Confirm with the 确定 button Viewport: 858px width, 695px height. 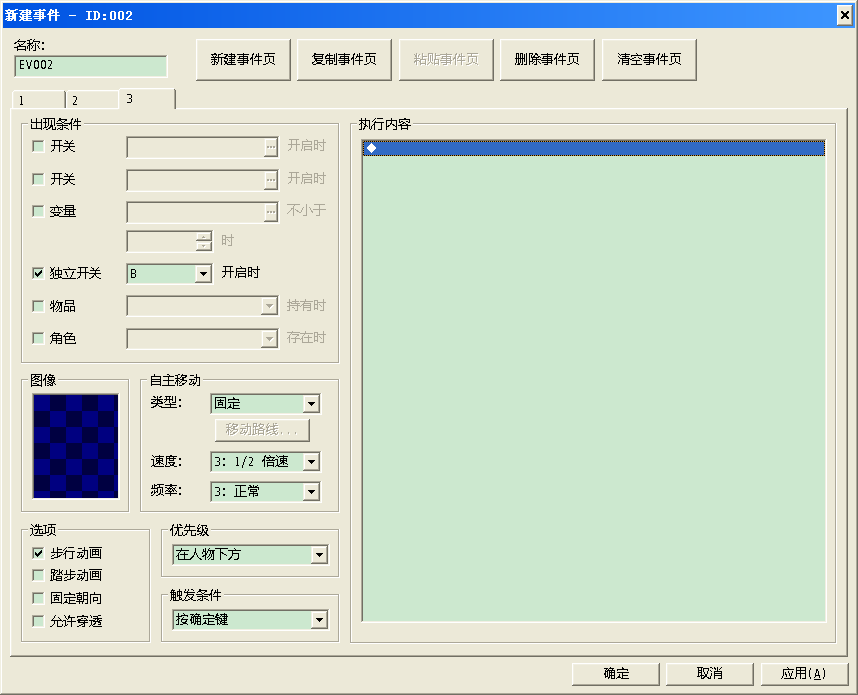pos(616,674)
